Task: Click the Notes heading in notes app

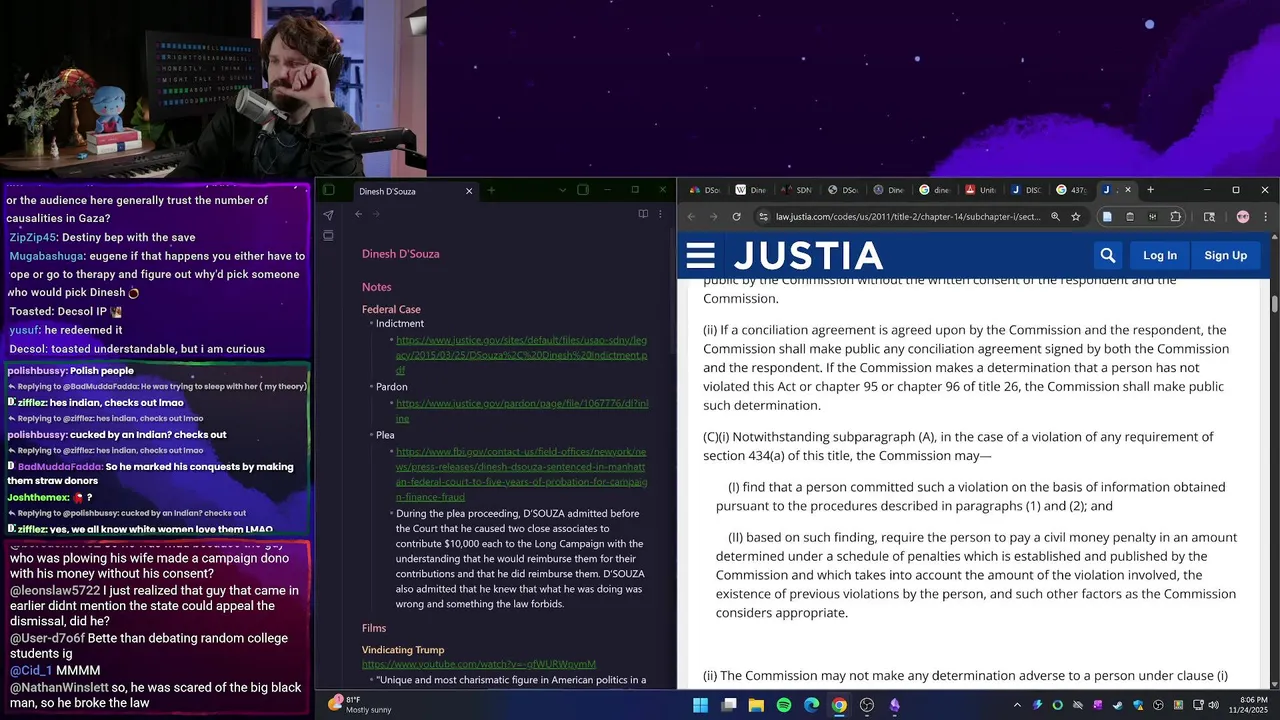Action: tap(377, 287)
